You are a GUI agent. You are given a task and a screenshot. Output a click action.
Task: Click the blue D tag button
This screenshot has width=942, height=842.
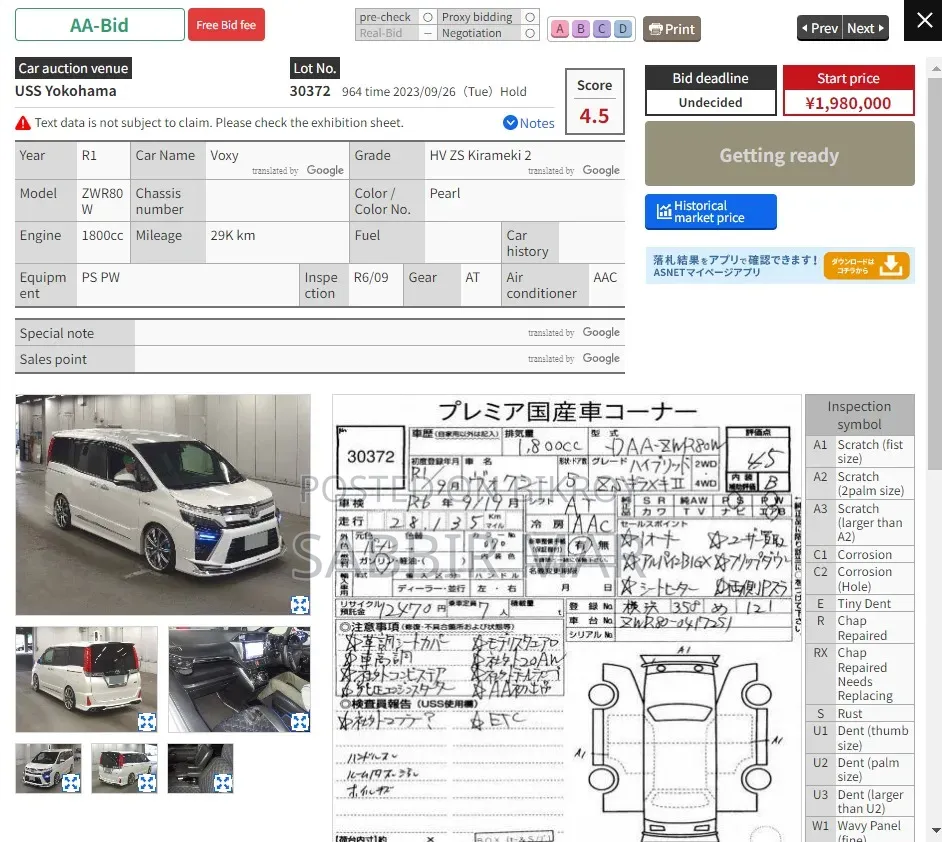pyautogui.click(x=623, y=29)
